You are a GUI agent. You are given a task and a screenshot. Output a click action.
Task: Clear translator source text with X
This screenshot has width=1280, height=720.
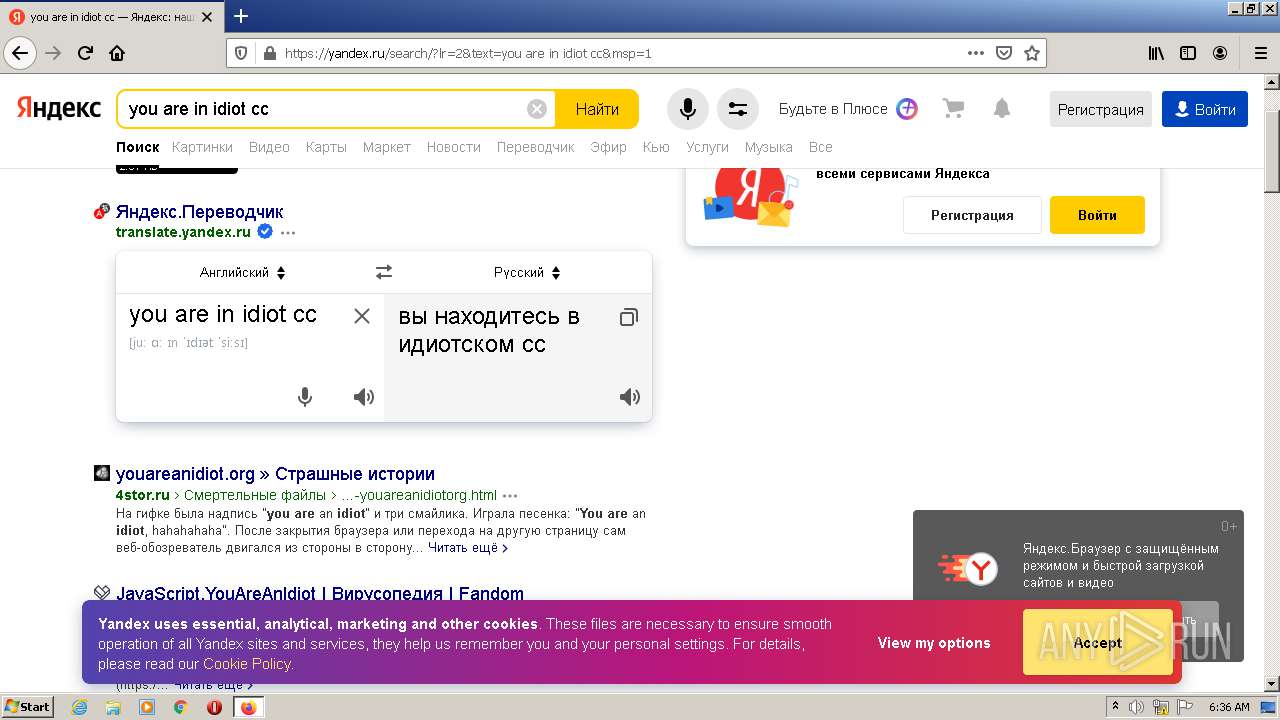[362, 316]
